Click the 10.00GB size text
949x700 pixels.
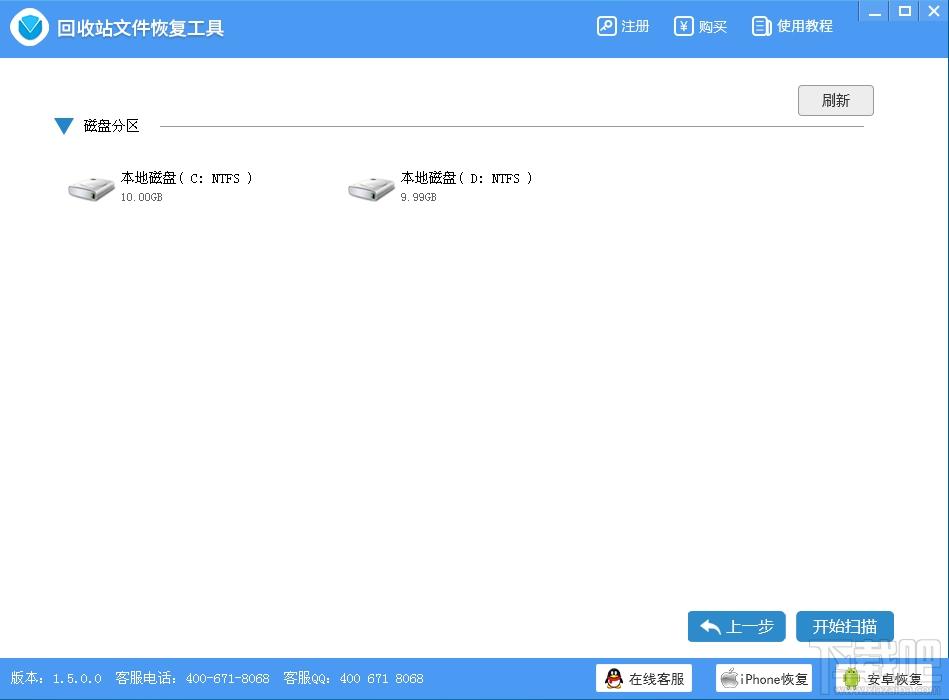[142, 197]
